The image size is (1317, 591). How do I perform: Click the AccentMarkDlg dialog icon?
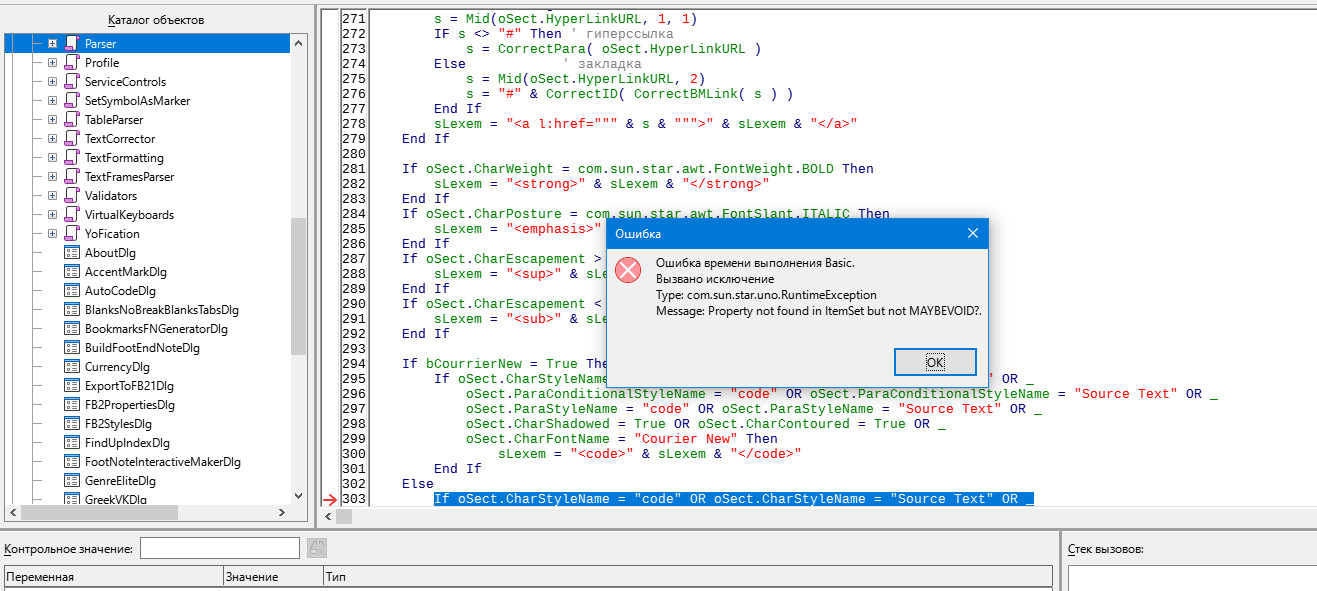[x=71, y=272]
